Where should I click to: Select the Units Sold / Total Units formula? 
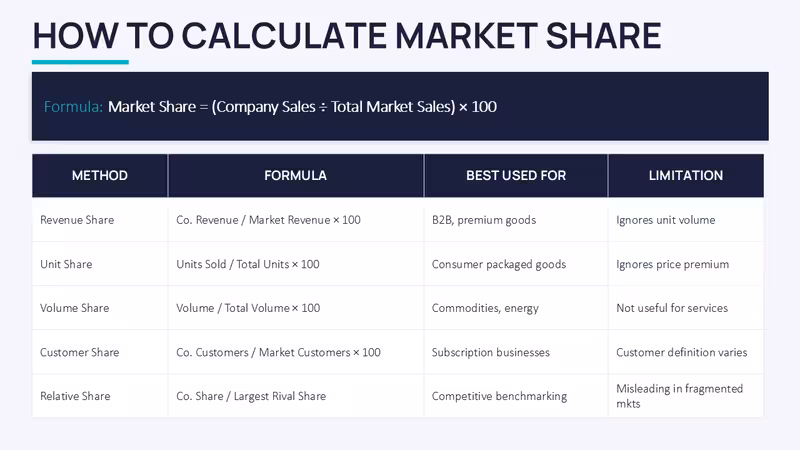[x=248, y=264]
